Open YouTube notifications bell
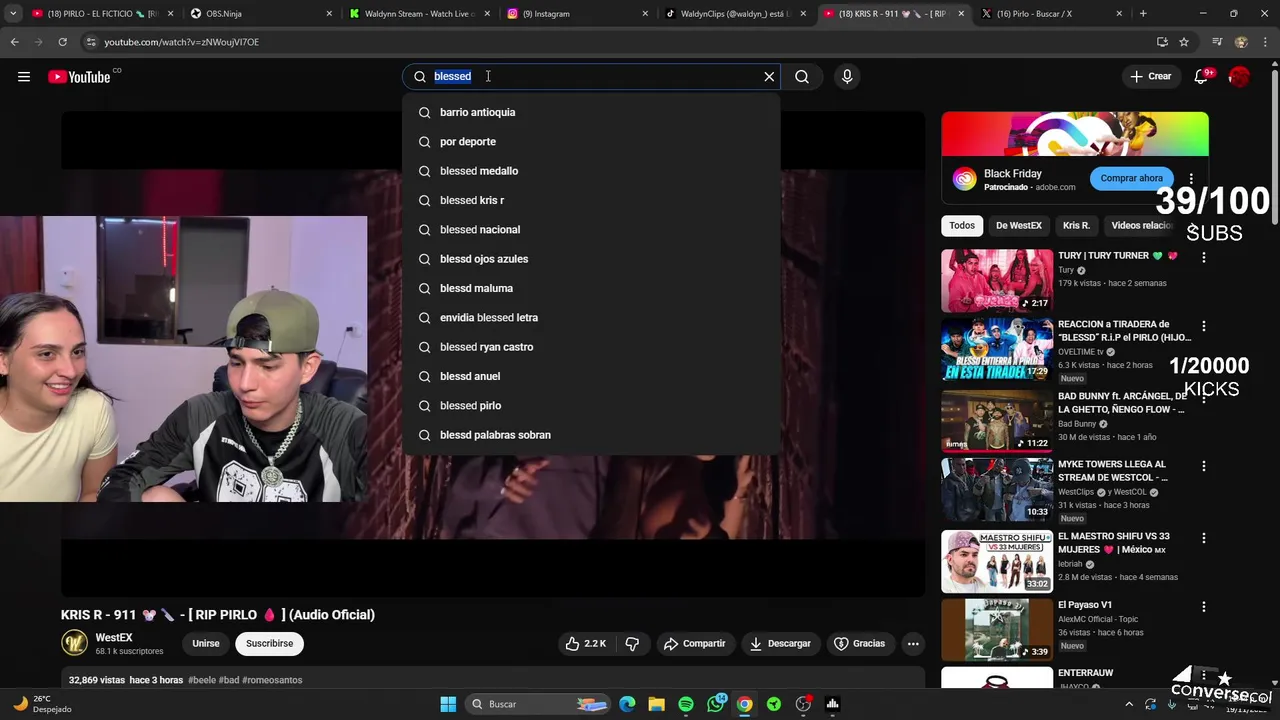1280x720 pixels. (1201, 77)
